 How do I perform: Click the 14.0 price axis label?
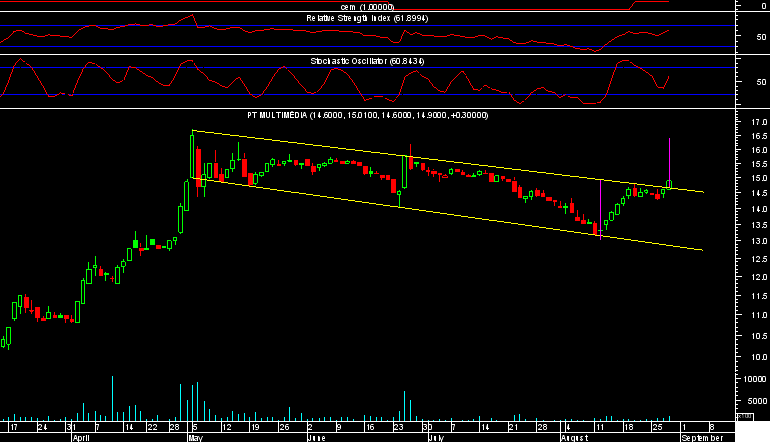pyautogui.click(x=759, y=209)
